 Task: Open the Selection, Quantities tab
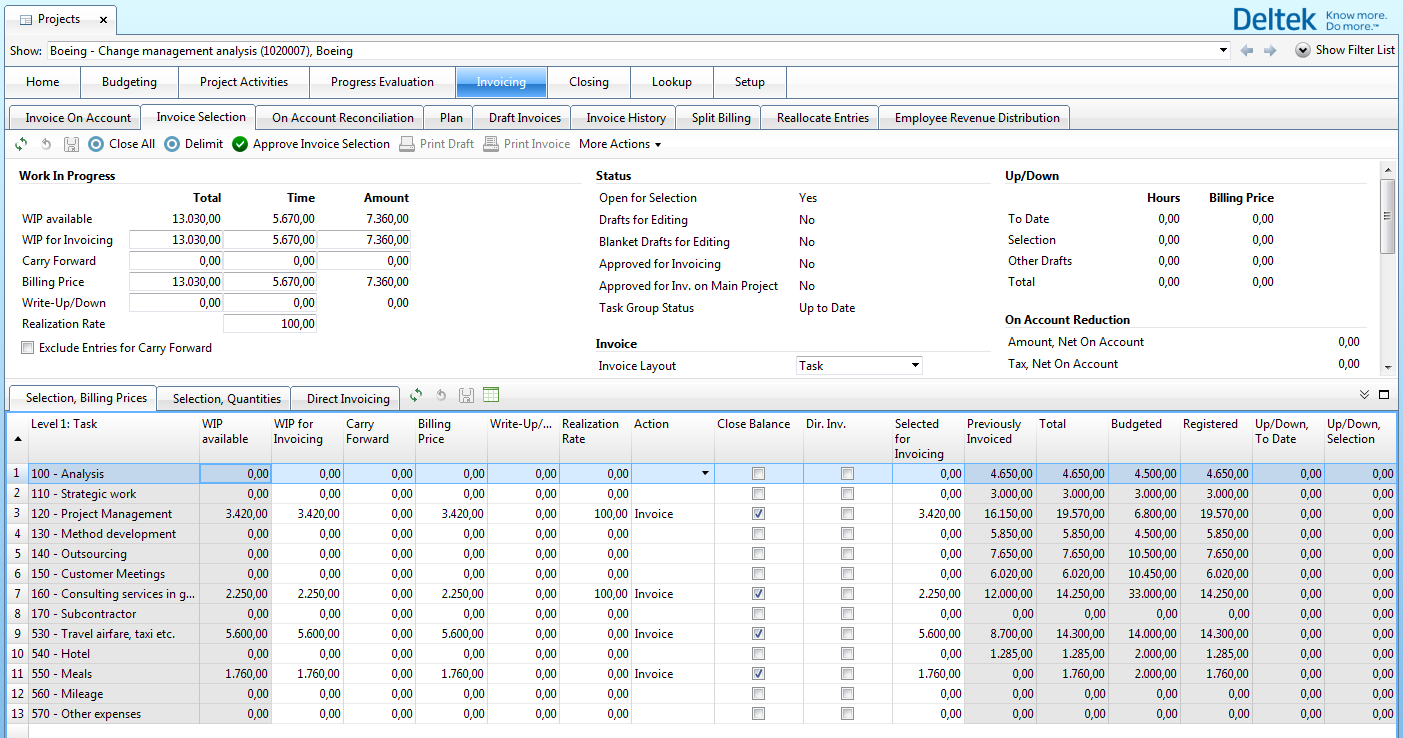pyautogui.click(x=225, y=398)
